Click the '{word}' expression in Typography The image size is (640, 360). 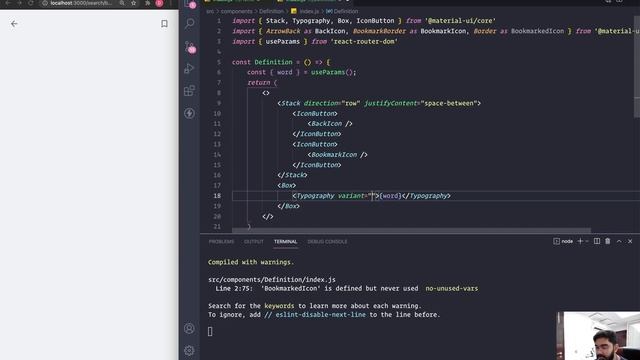pyautogui.click(x=391, y=196)
